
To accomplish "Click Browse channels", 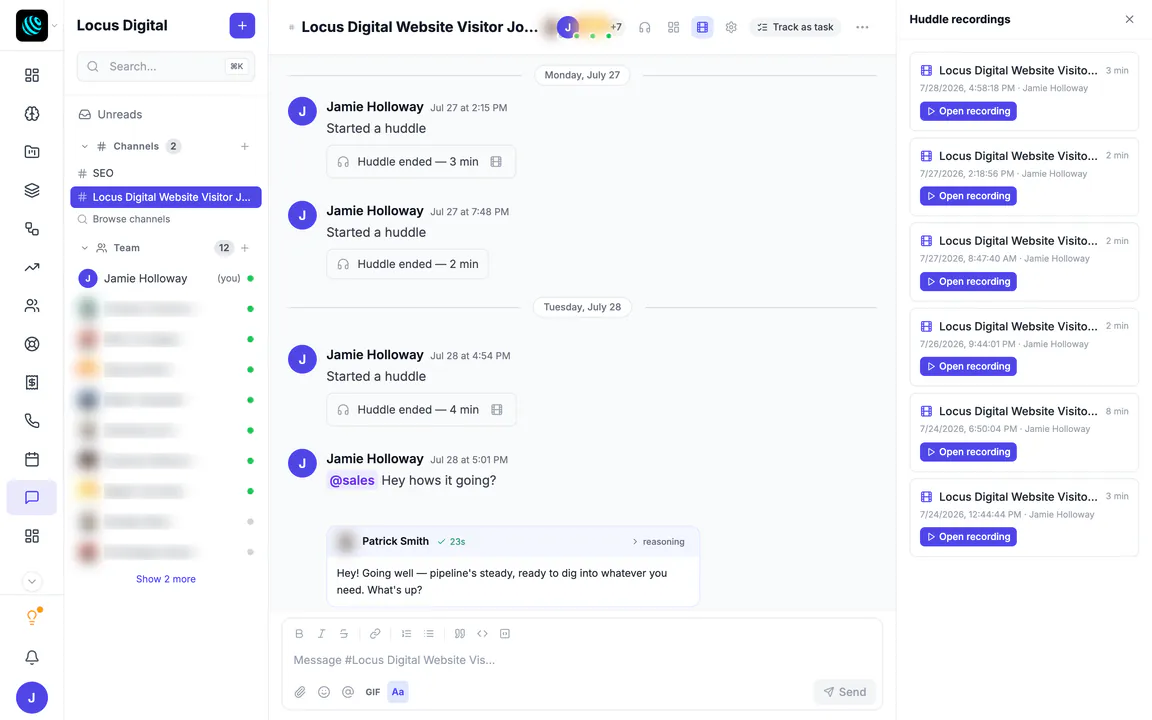I will (x=124, y=219).
